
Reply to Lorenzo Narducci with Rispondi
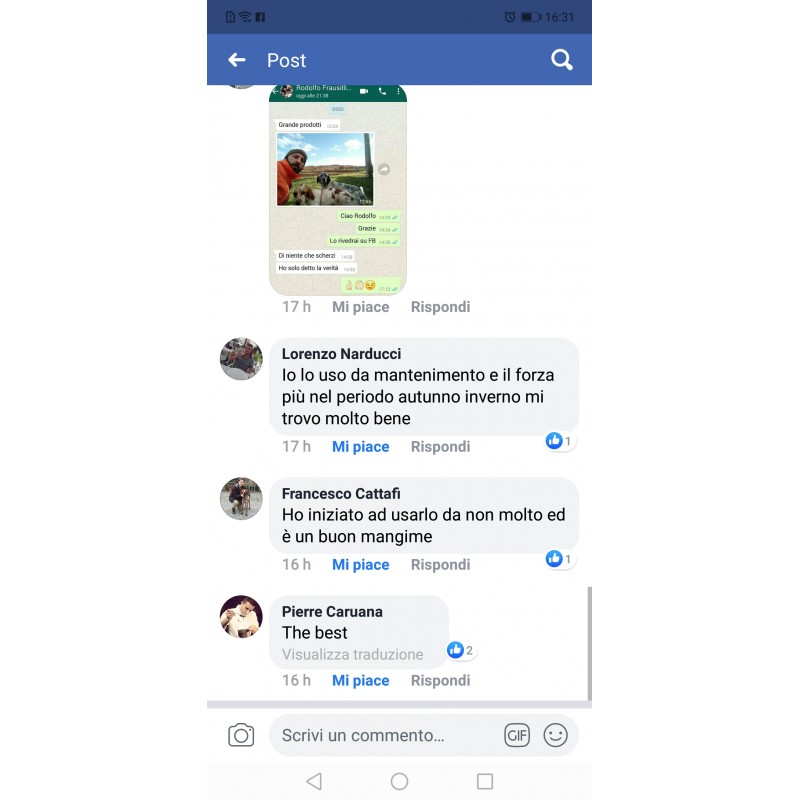tap(440, 446)
